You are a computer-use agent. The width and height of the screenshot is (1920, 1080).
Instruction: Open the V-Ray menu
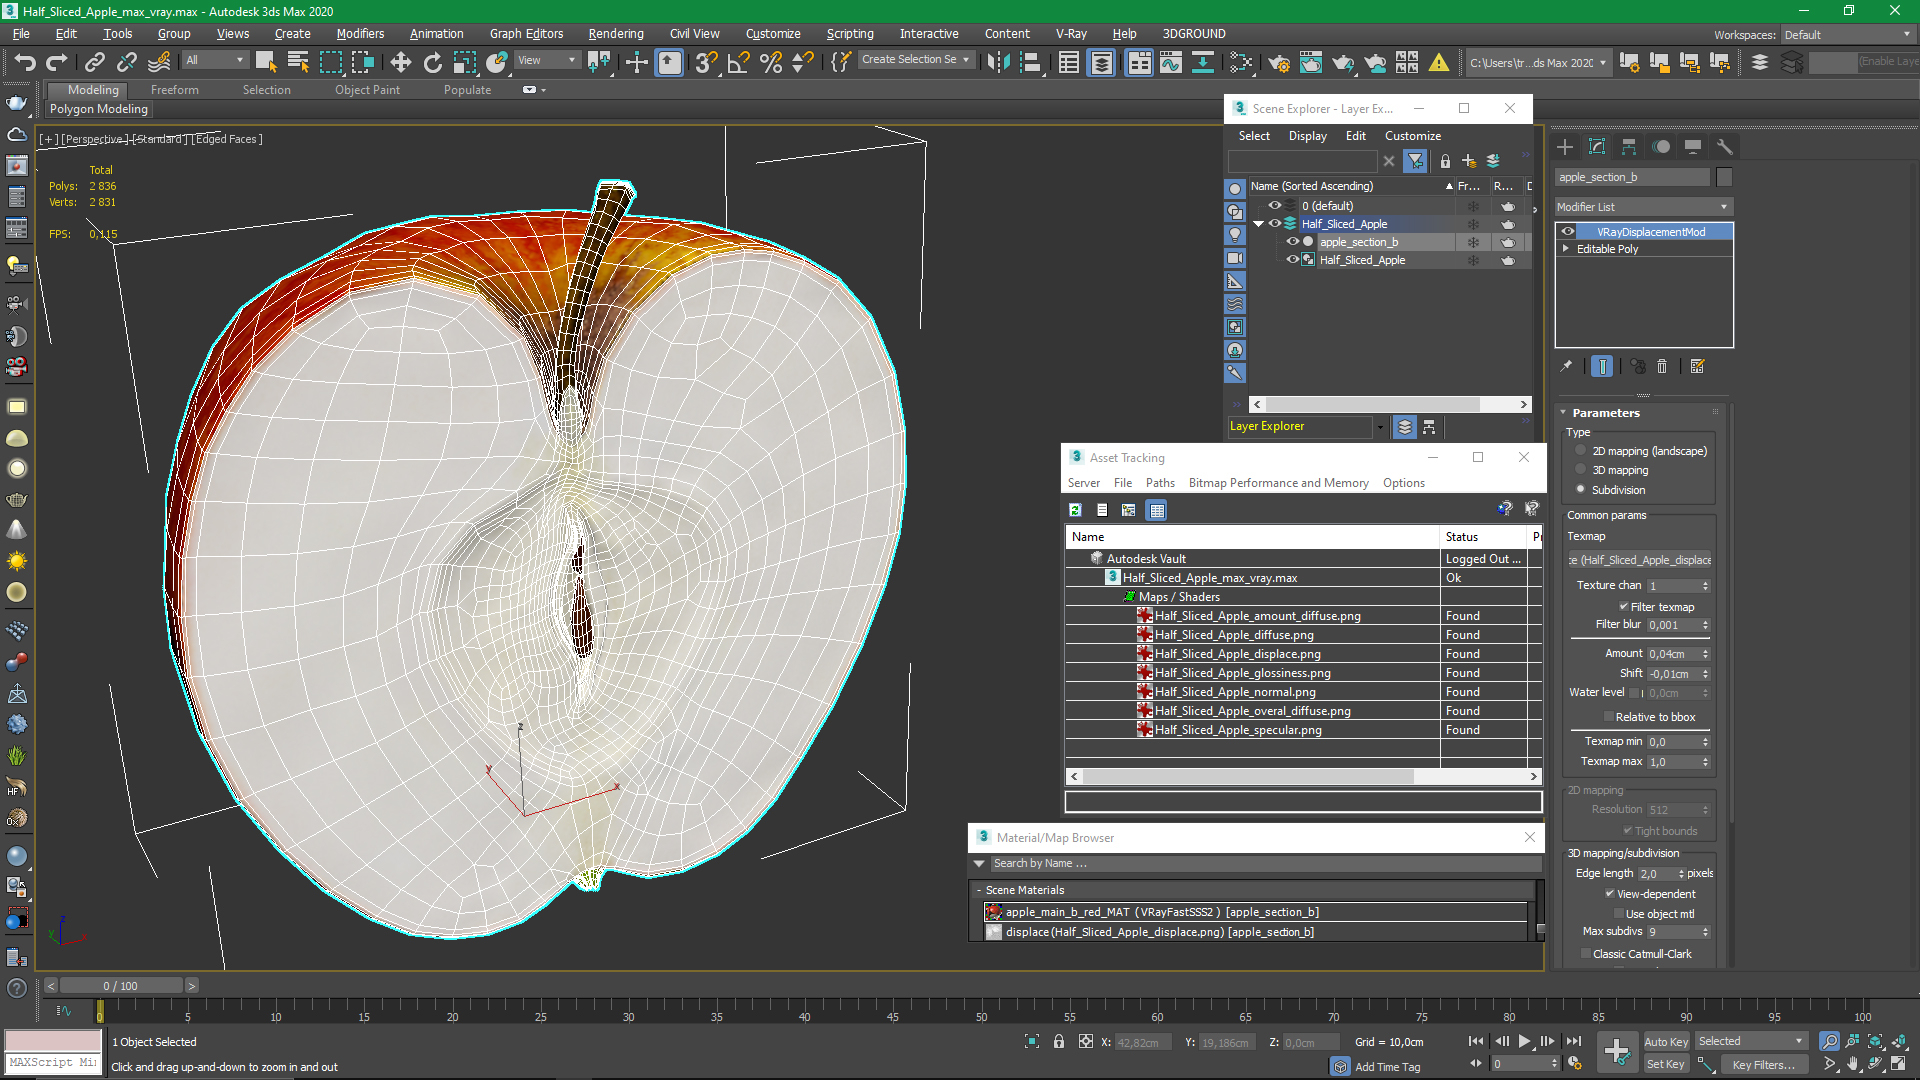pos(1071,34)
